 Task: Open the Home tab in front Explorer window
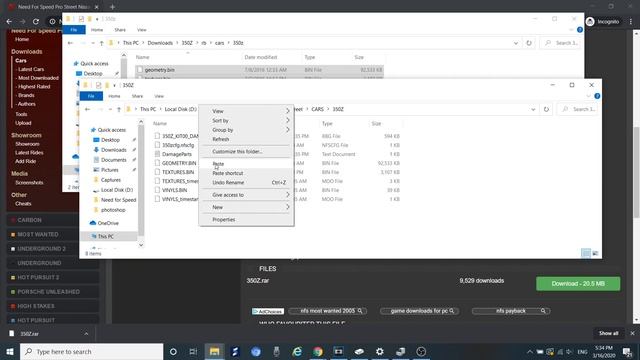coord(114,96)
